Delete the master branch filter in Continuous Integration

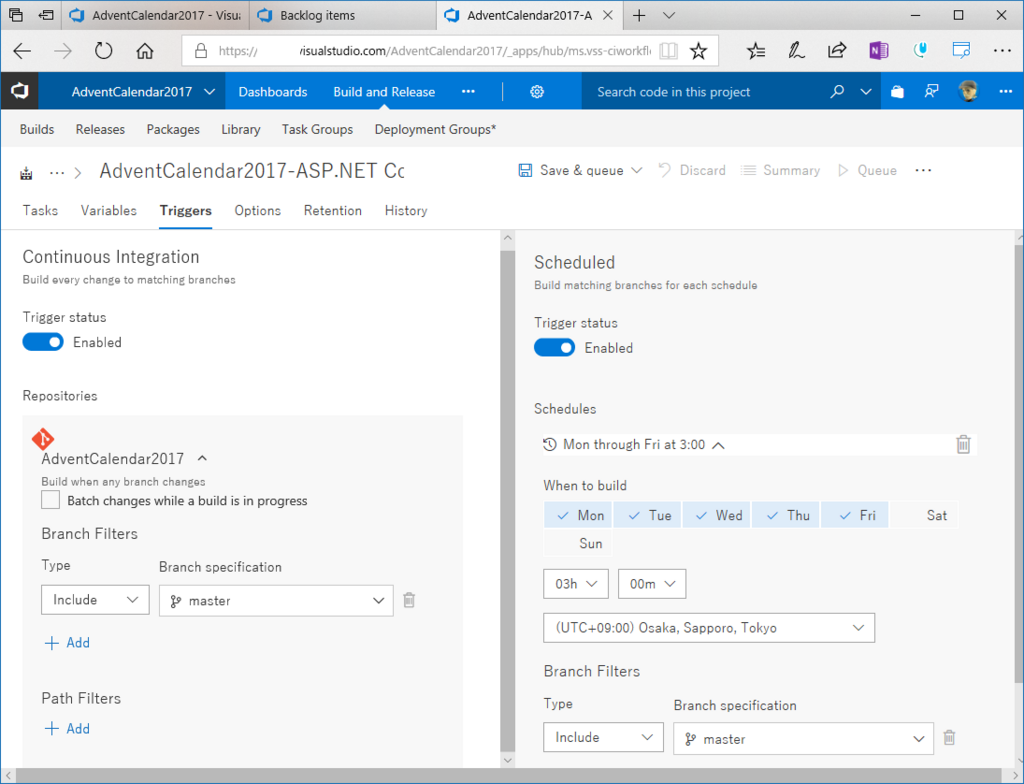pyautogui.click(x=409, y=600)
